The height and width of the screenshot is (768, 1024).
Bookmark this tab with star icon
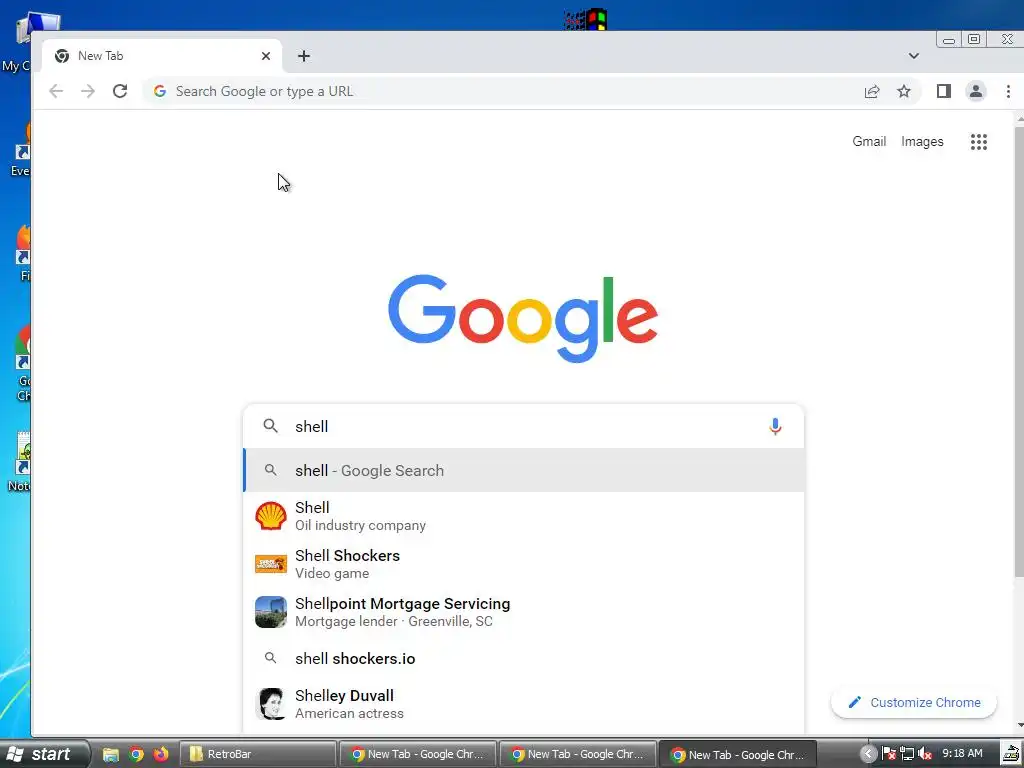(x=904, y=91)
